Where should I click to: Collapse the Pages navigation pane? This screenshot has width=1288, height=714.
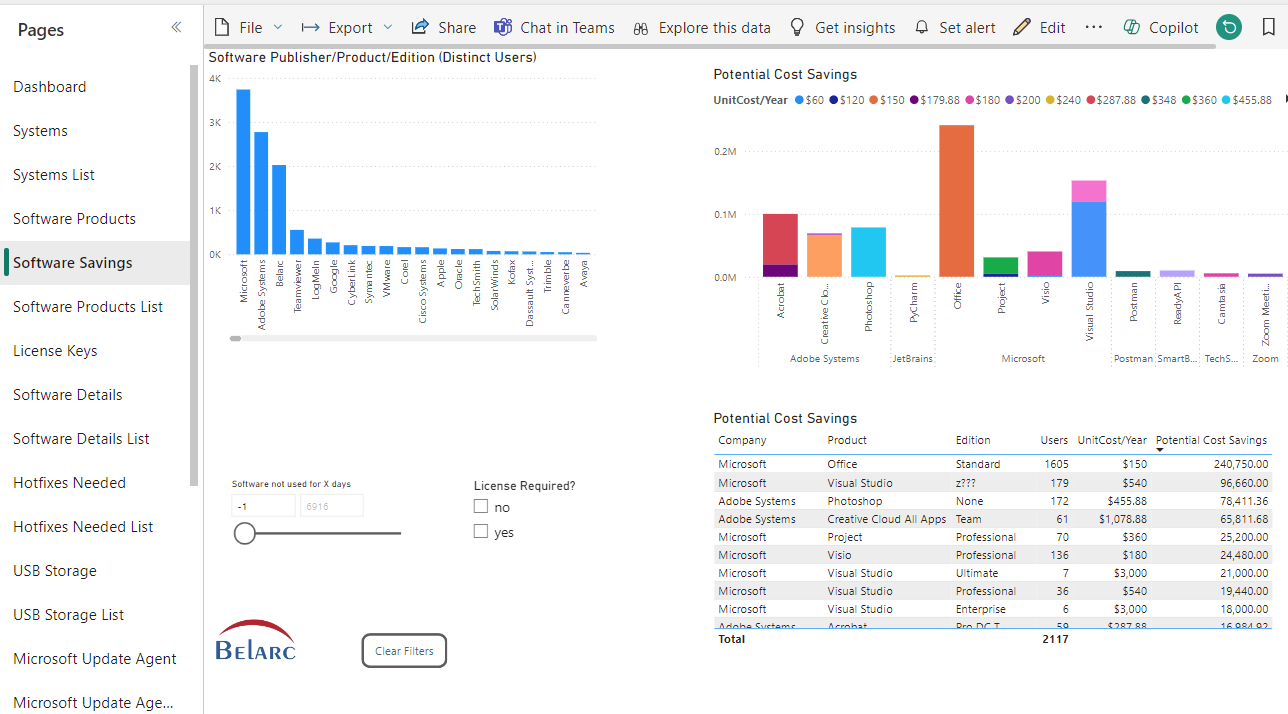tap(176, 28)
